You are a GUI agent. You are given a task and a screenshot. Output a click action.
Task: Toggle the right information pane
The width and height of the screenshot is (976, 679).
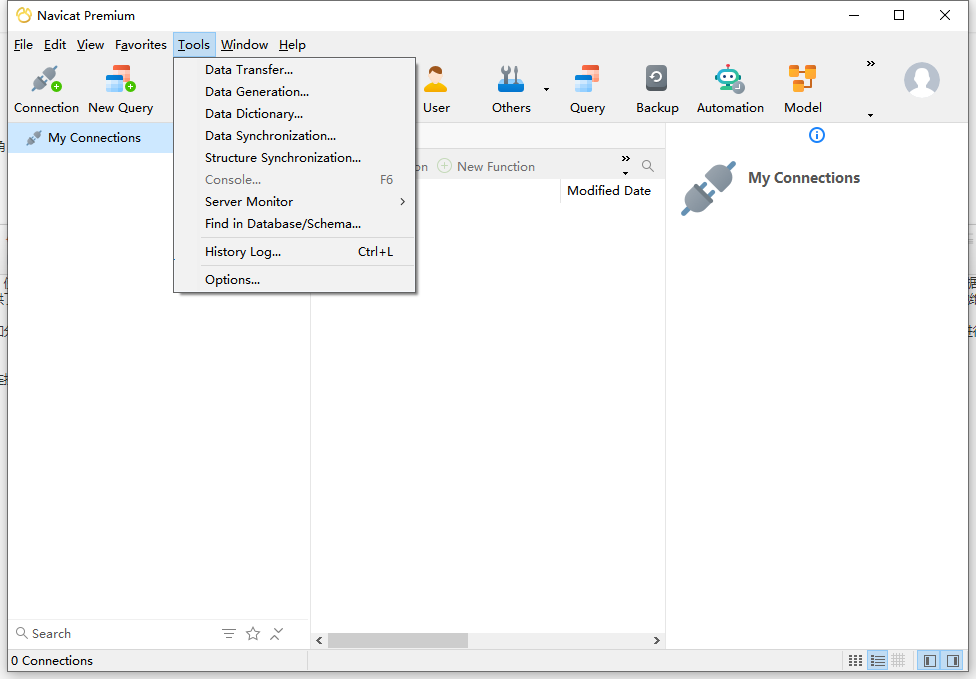pyautogui.click(x=952, y=660)
